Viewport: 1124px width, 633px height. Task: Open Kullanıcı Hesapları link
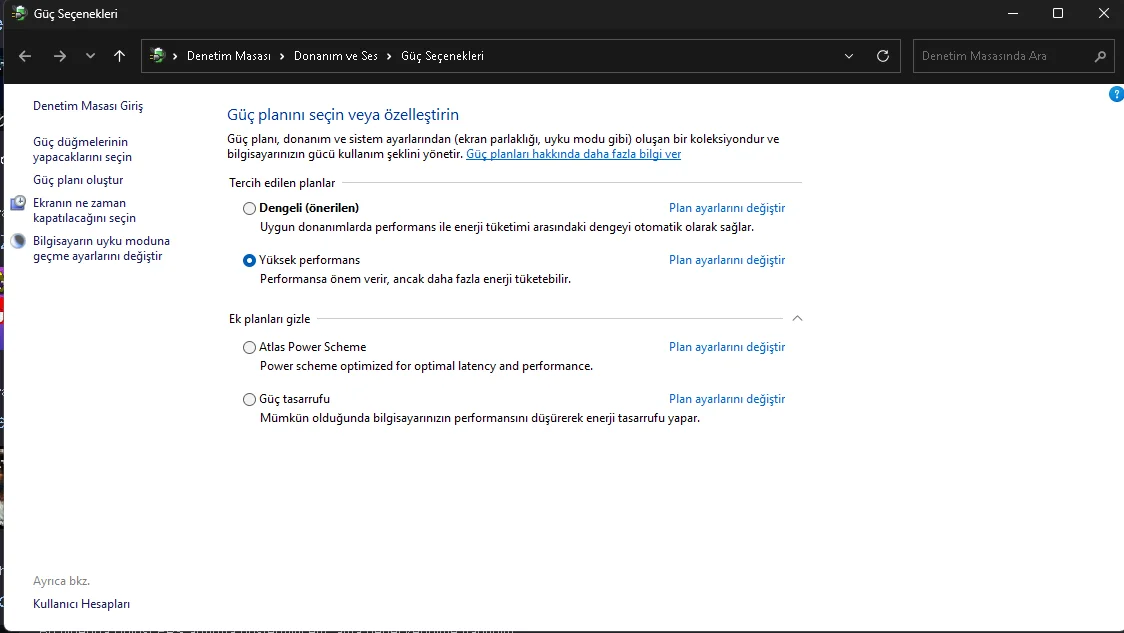click(x=82, y=604)
